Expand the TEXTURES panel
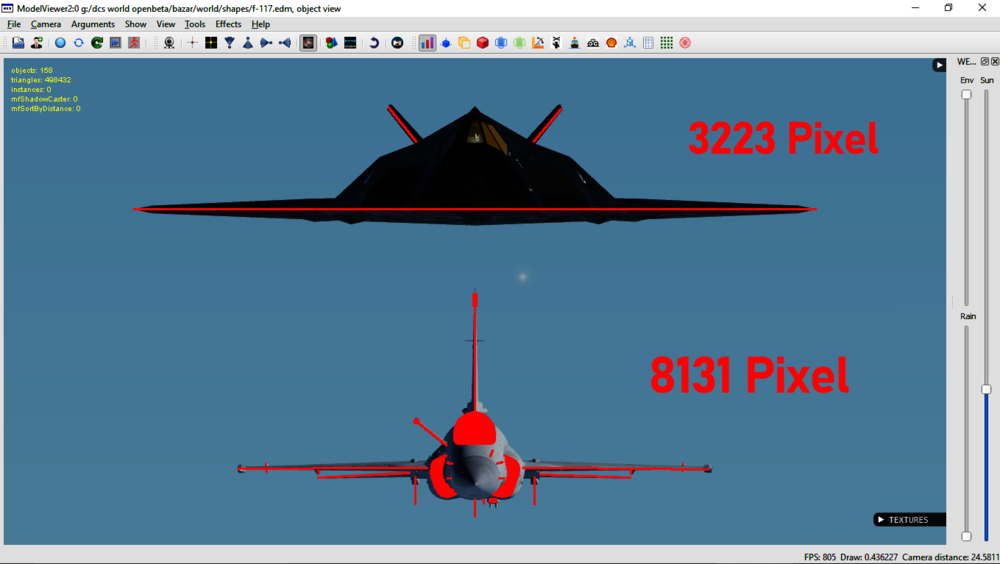 click(x=909, y=519)
